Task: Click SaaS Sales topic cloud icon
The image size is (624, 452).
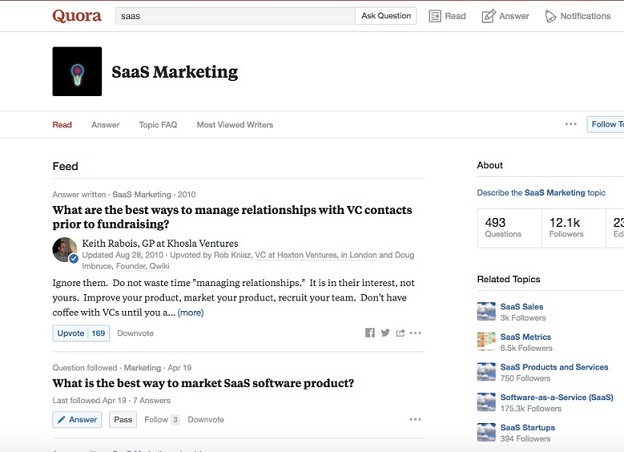Action: tap(486, 312)
